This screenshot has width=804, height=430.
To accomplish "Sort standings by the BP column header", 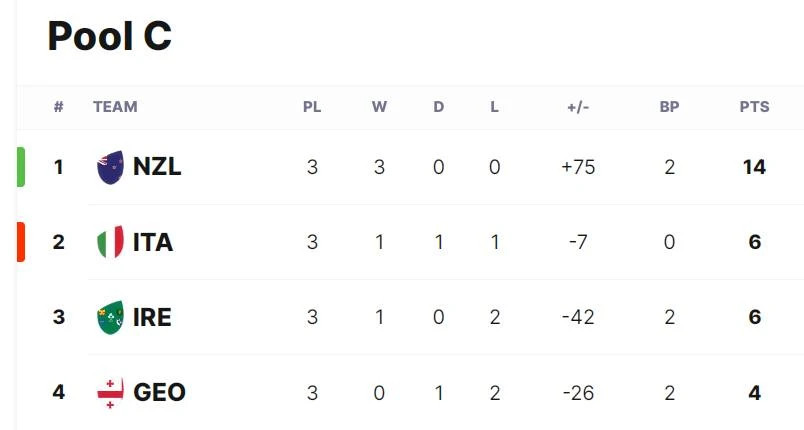I will click(669, 107).
